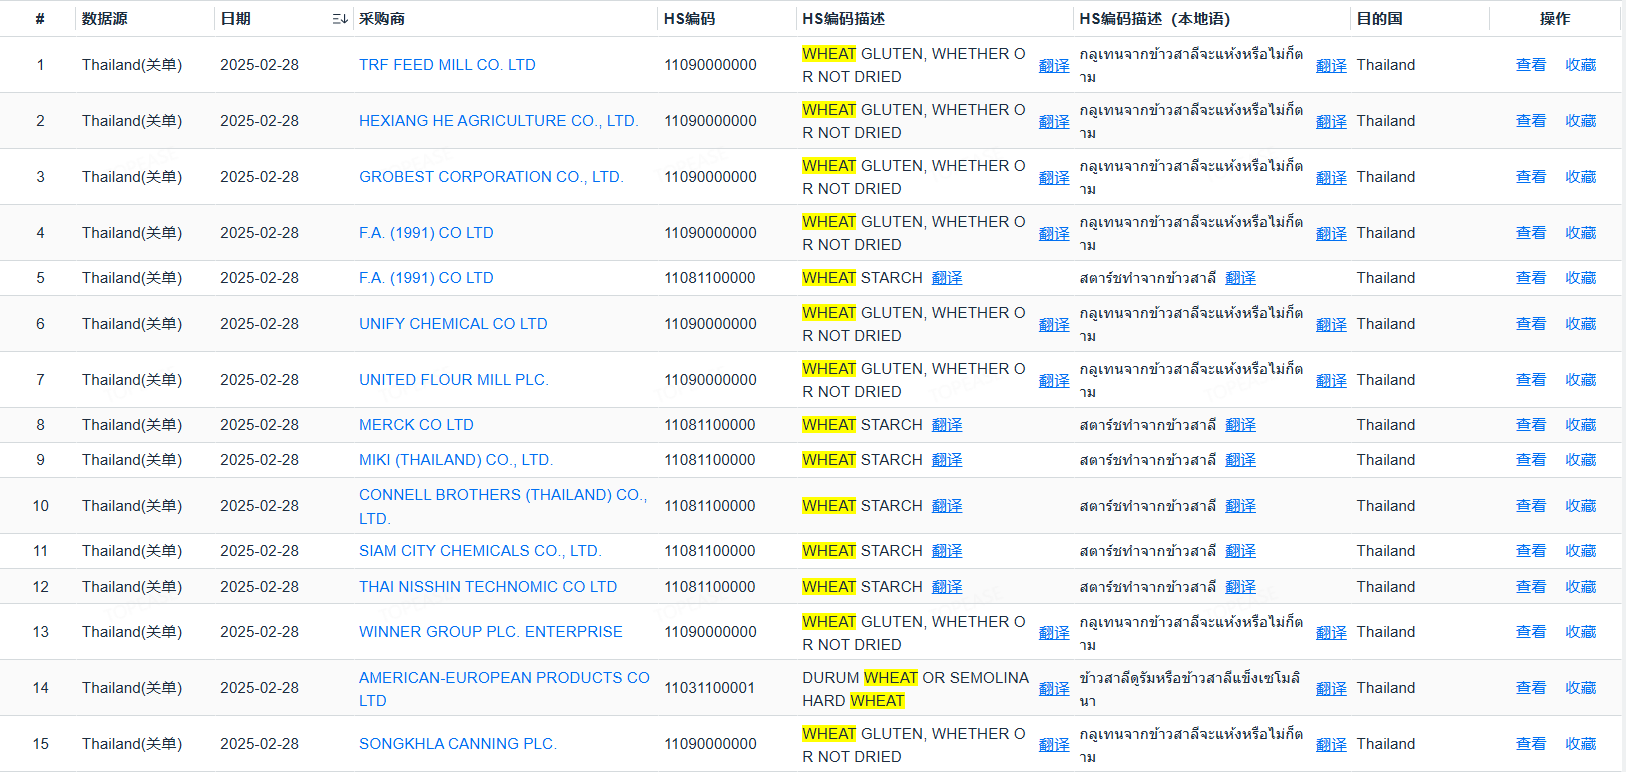This screenshot has width=1626, height=772.
Task: Click 查看 in AMERICAN-EUROPEAN PRODUCTS row
Action: 1531,688
